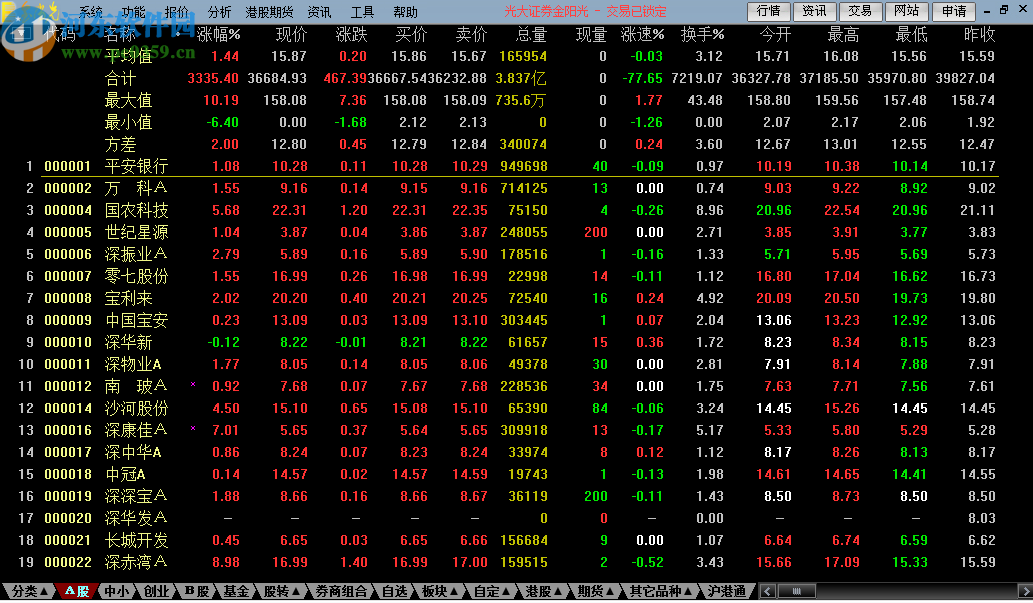Viewport: 1033px width, 603px height.
Task: Select stock row 长城开发
Action: [x=507, y=540]
